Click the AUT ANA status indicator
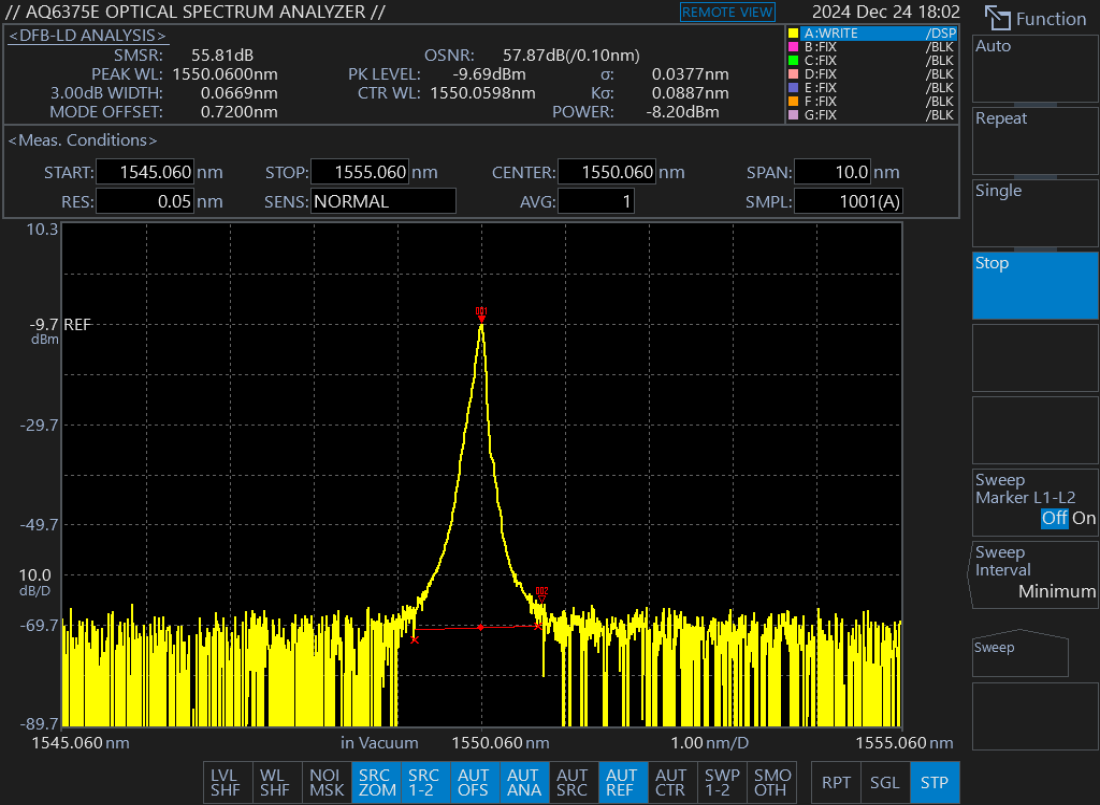Viewport: 1100px width, 805px height. 524,782
